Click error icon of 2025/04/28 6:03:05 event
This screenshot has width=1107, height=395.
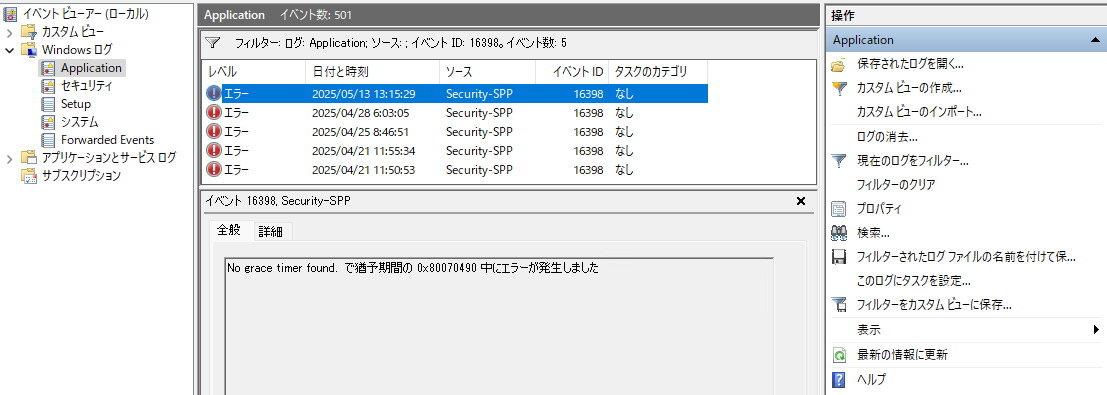click(214, 112)
